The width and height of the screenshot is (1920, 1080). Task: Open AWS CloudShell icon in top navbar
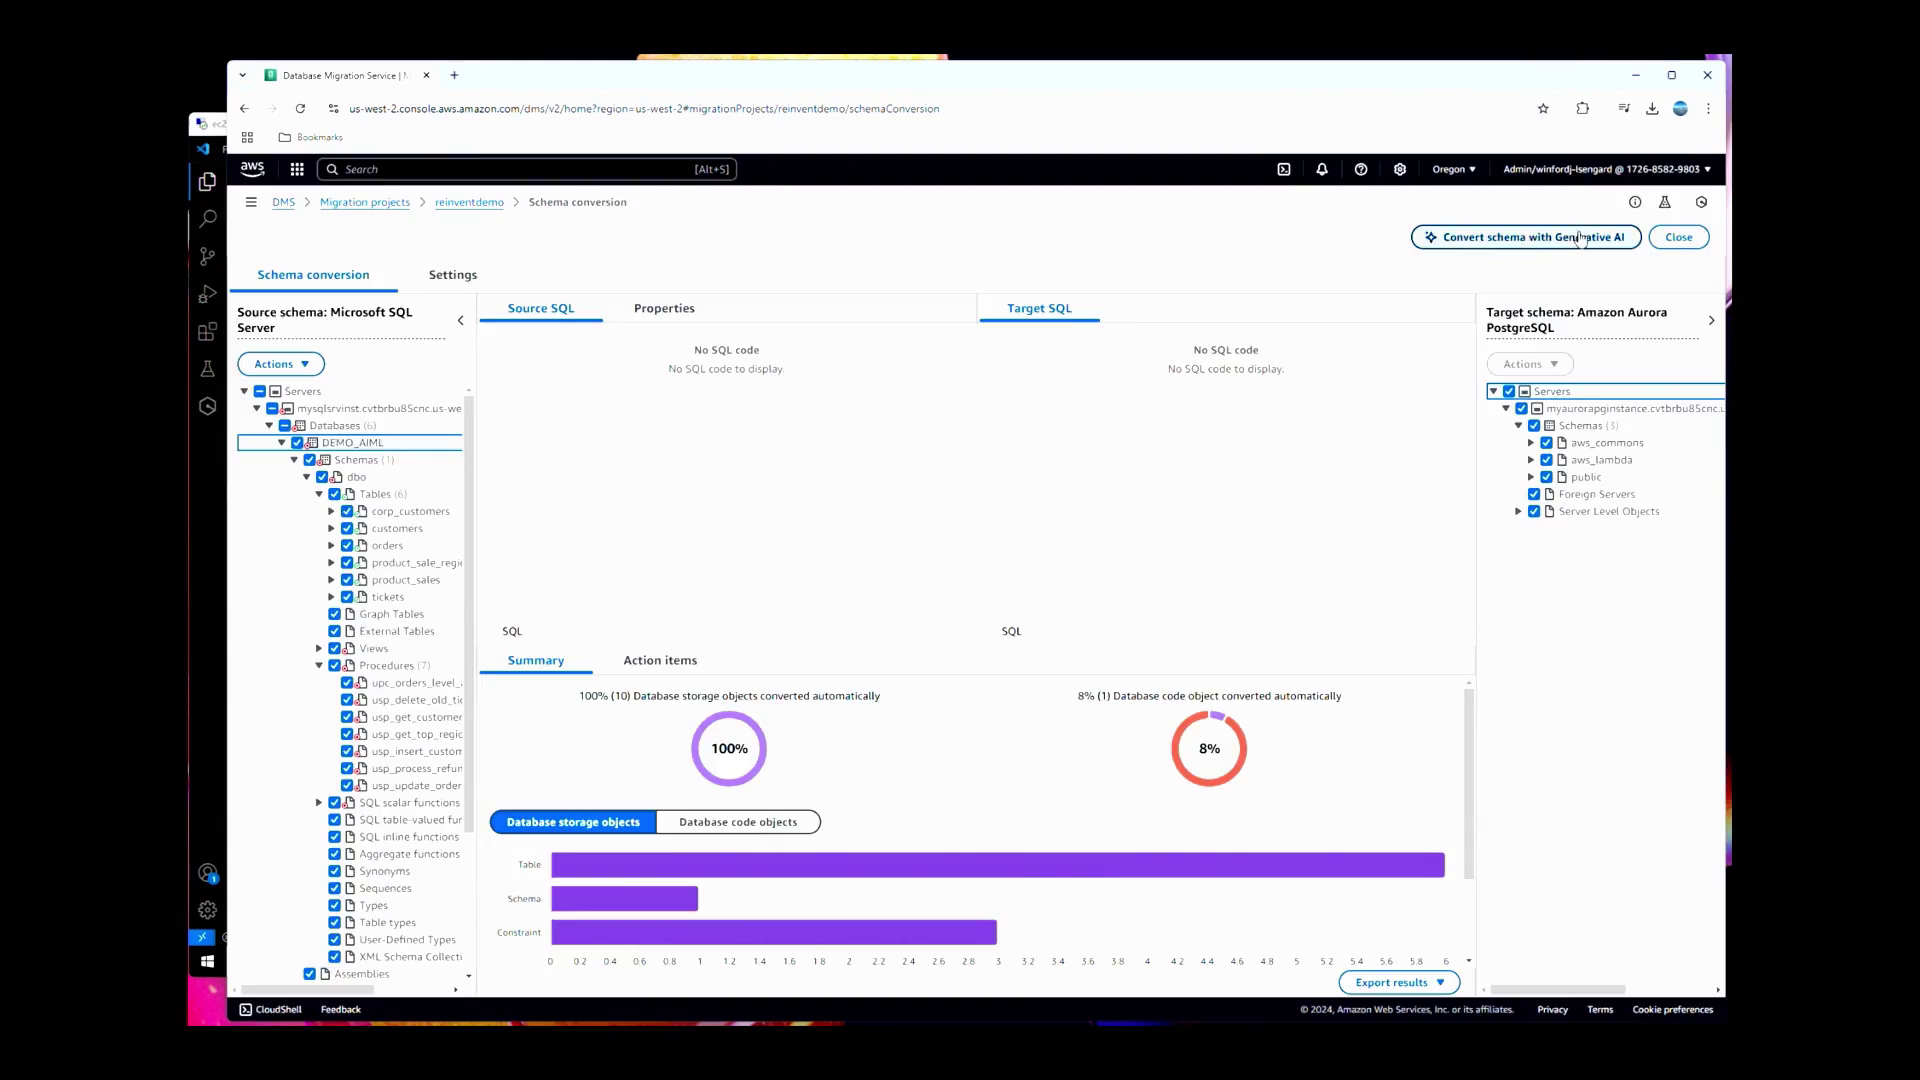coord(1284,169)
